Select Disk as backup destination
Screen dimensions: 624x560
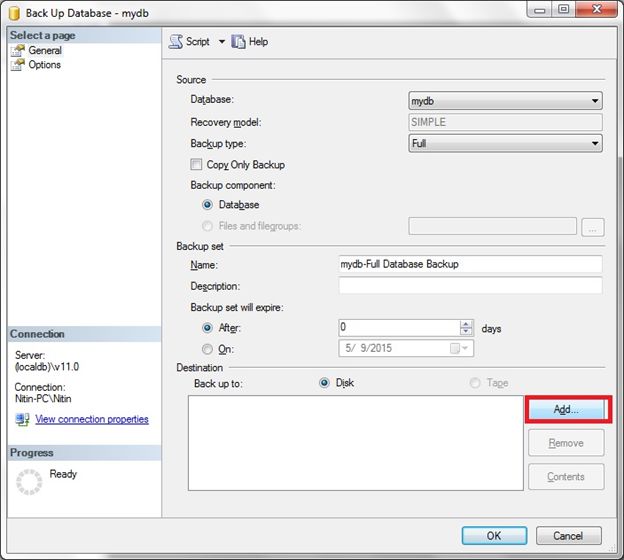tap(324, 383)
